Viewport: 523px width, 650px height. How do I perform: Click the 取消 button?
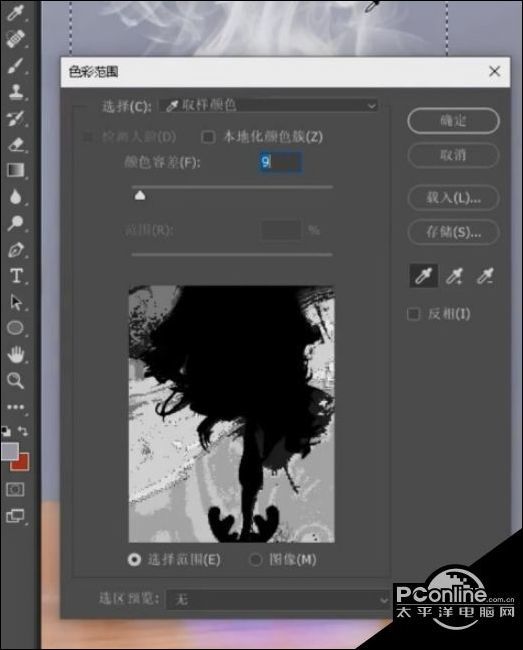pyautogui.click(x=453, y=155)
